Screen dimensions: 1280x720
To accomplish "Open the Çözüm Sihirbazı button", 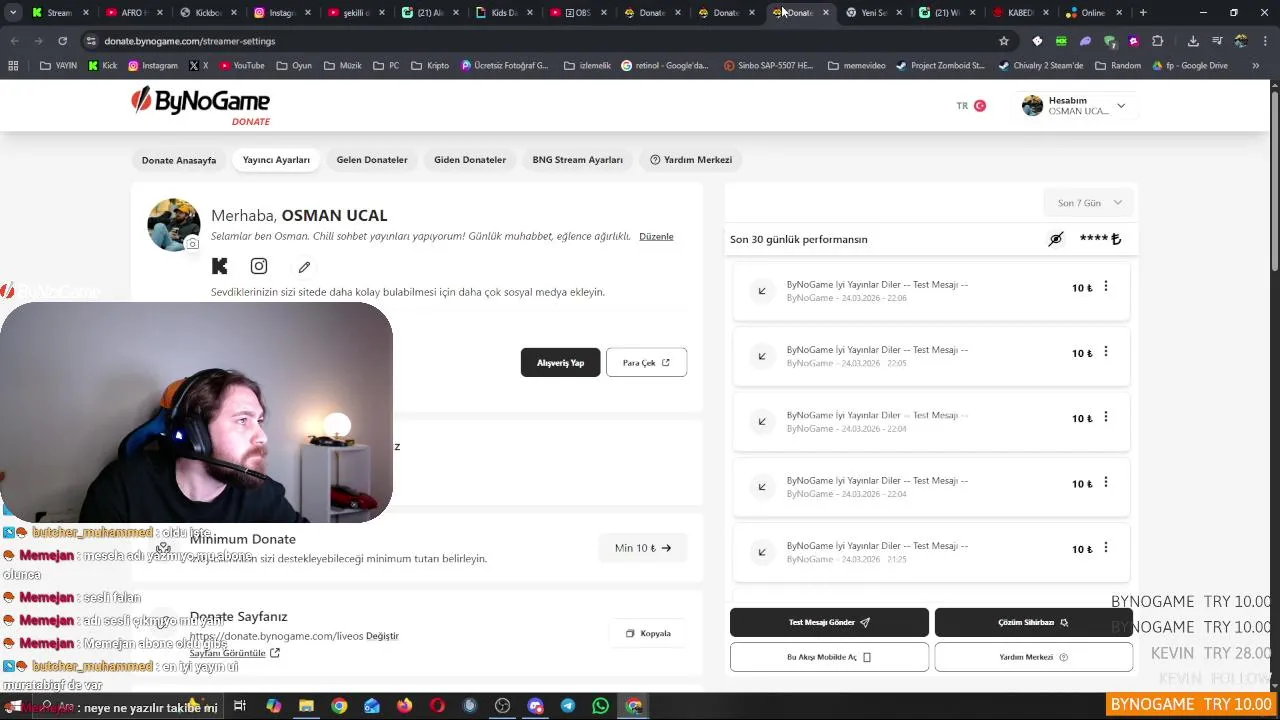I will [1033, 622].
